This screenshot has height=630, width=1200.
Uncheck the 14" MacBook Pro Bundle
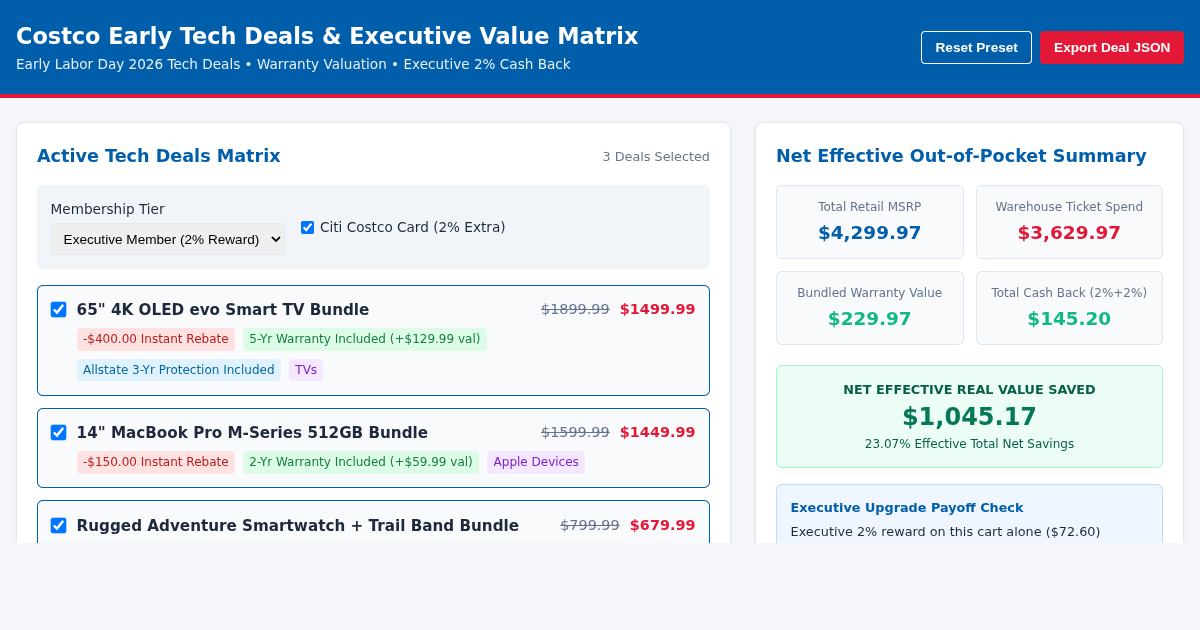(x=58, y=433)
